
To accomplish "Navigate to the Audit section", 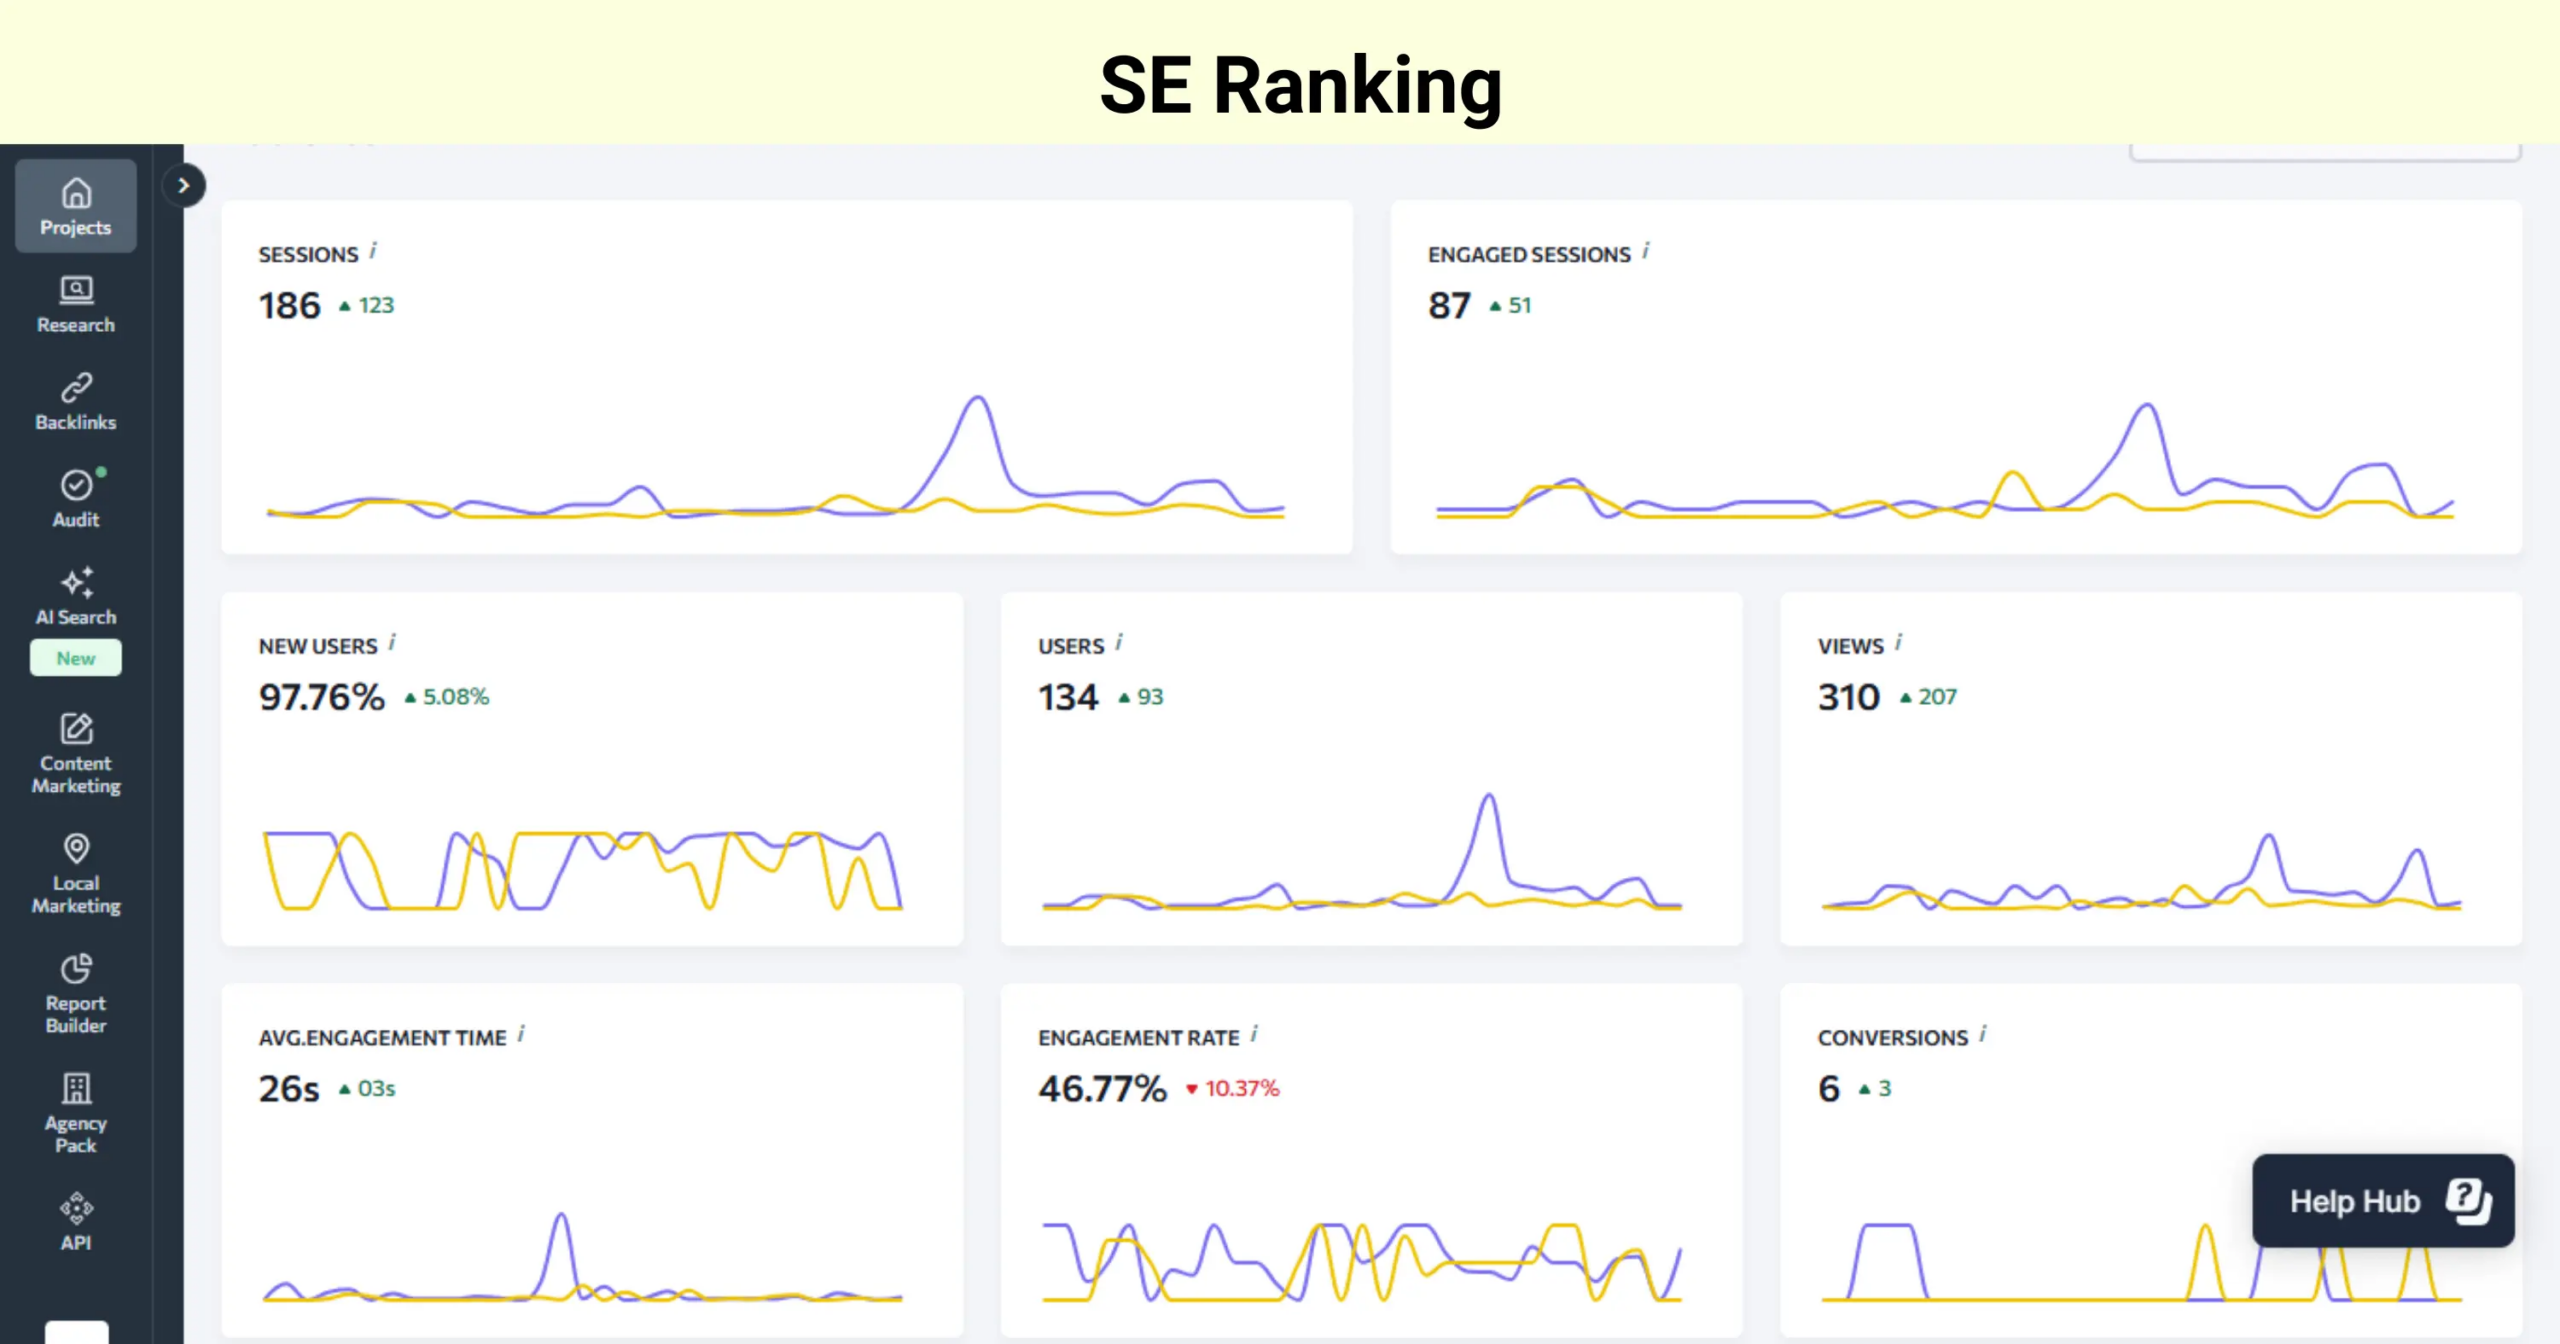I will coord(75,497).
